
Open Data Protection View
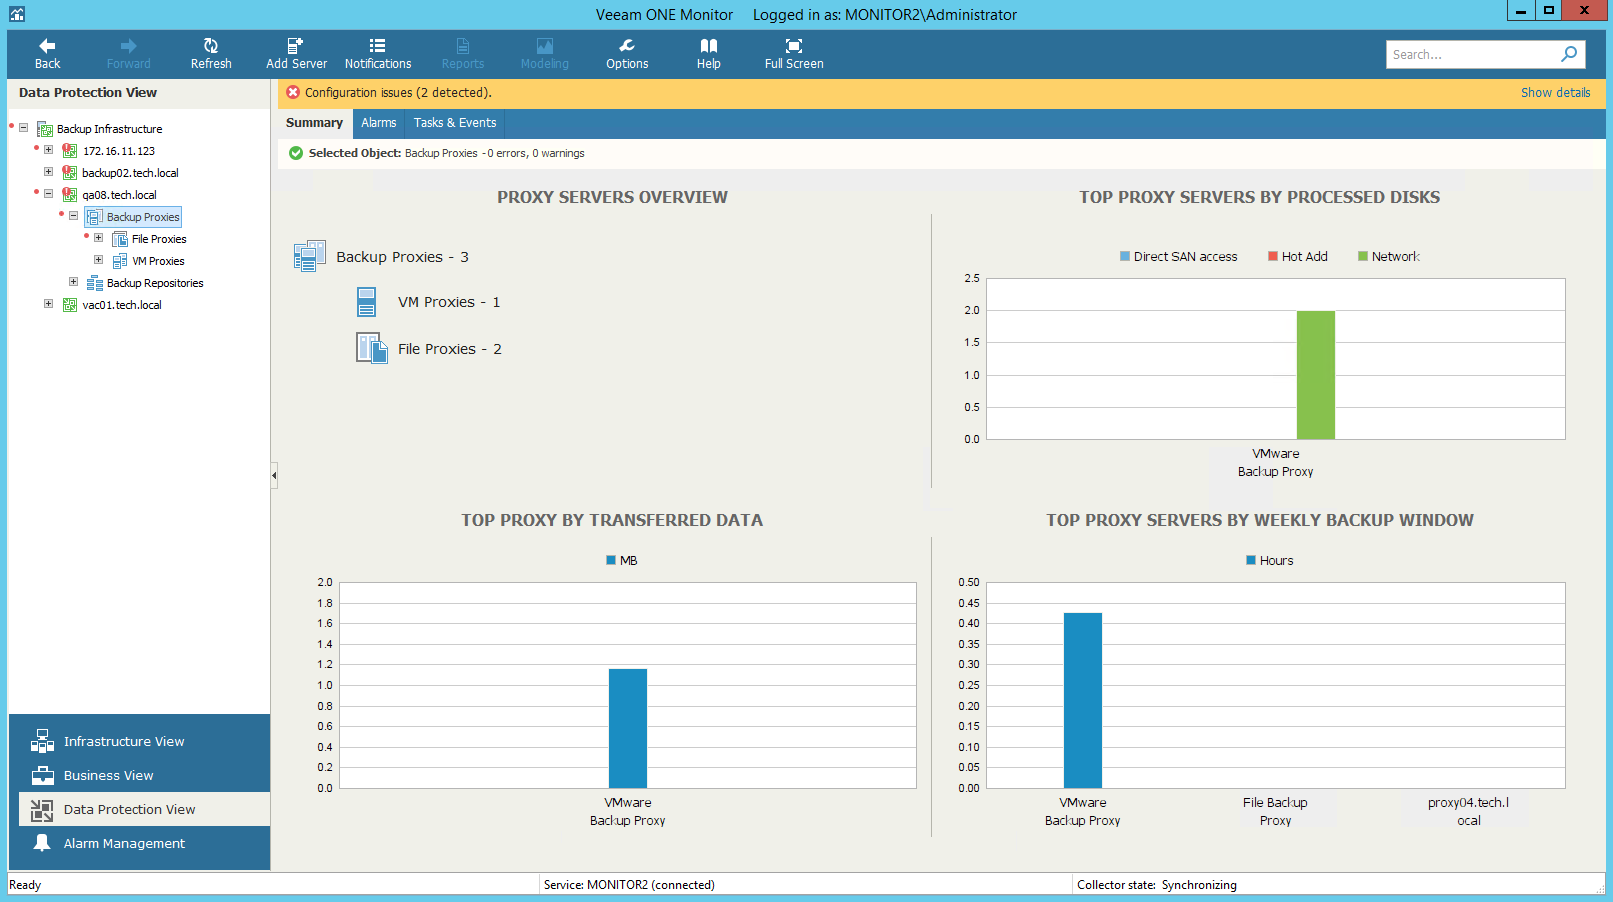click(x=144, y=809)
